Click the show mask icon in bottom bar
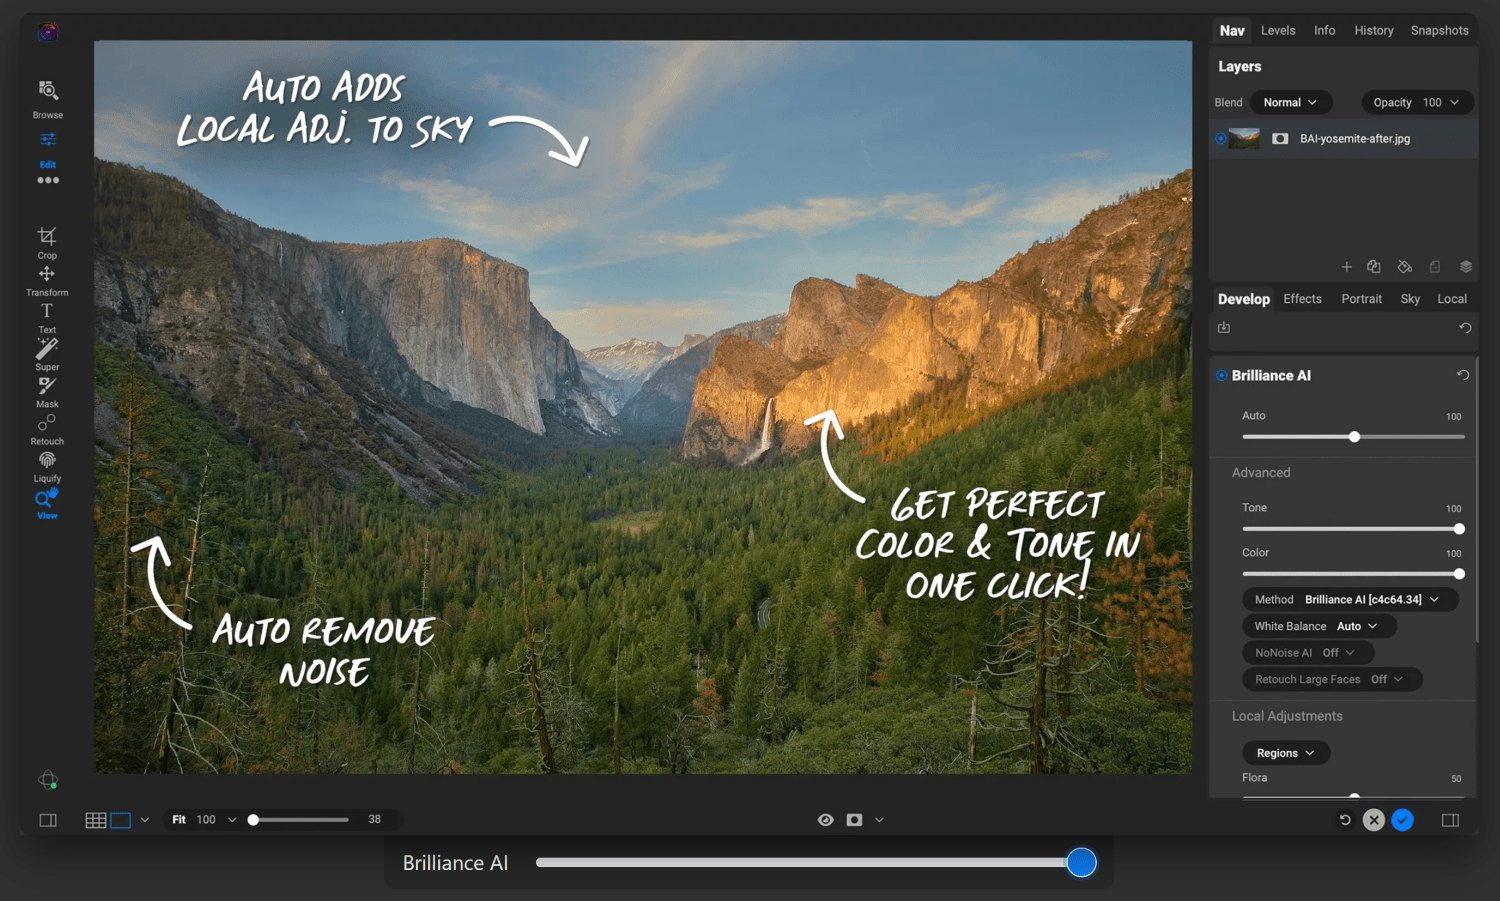This screenshot has width=1500, height=901. 854,820
